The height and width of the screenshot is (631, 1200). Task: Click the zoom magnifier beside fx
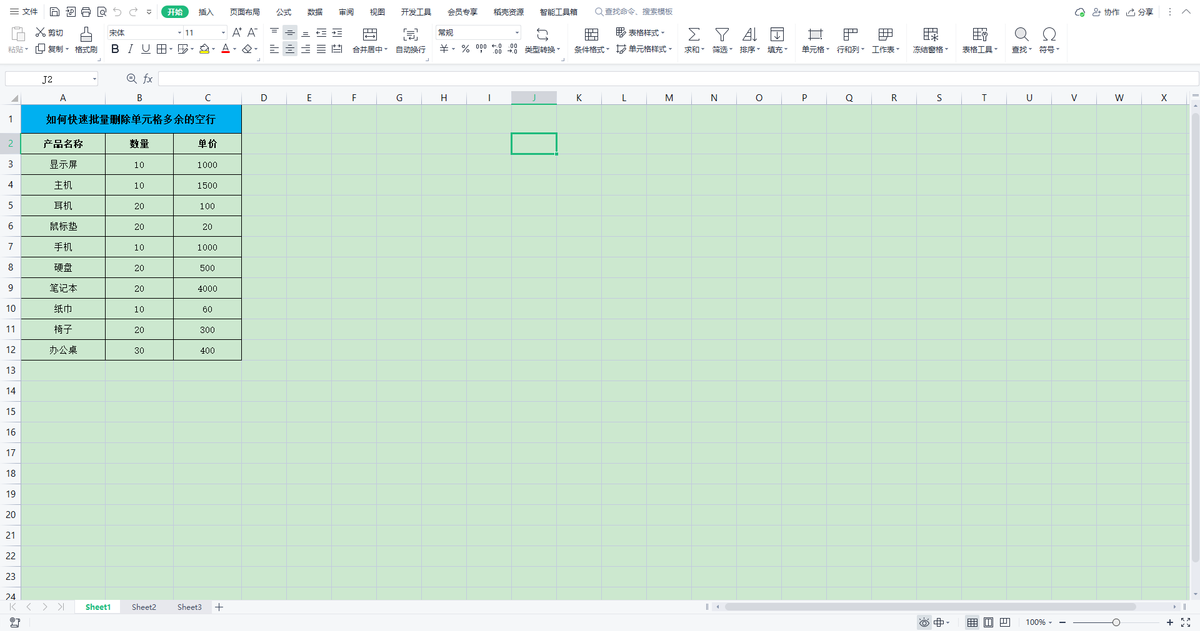pos(131,78)
